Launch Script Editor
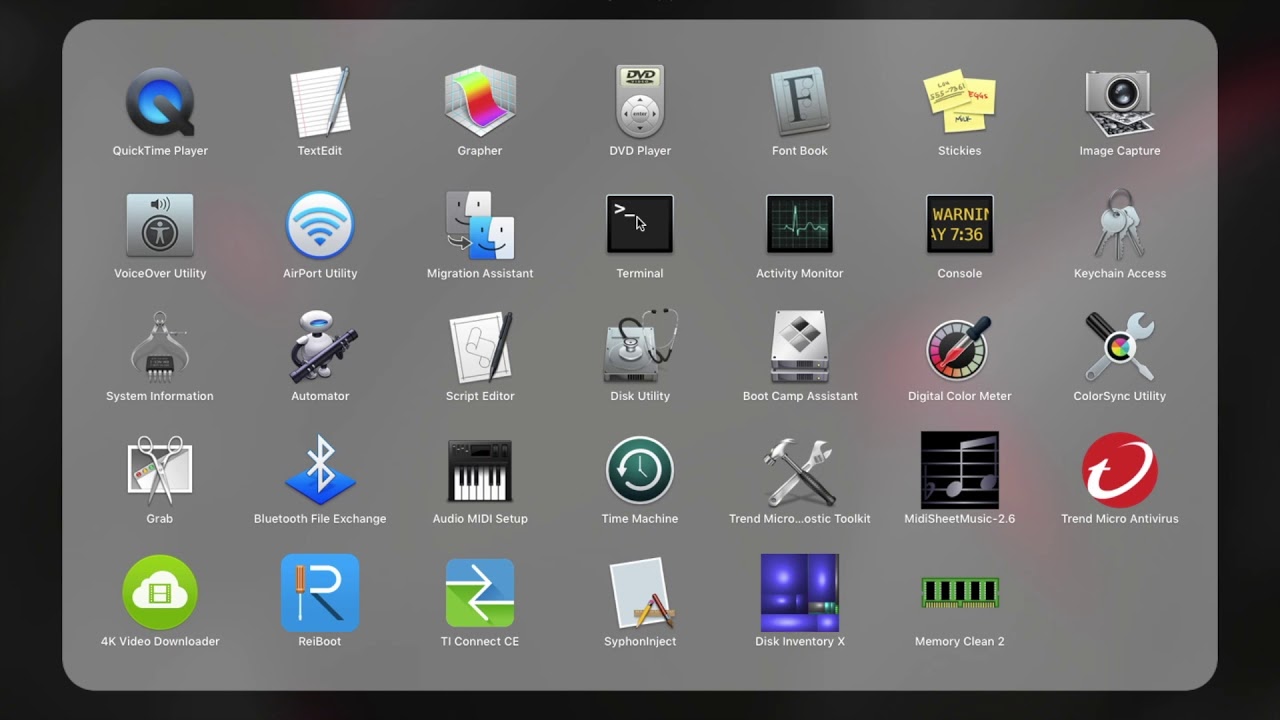The image size is (1280, 720). pyautogui.click(x=480, y=347)
